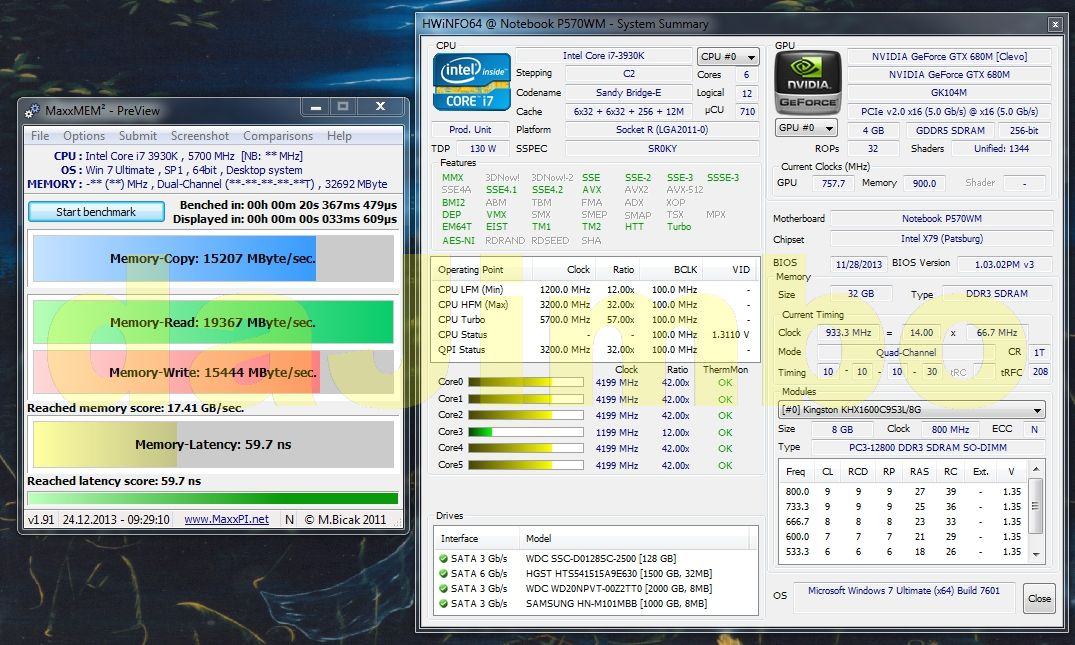Screen dimensions: 1075x645
Task: Click the 'AES-NI' CPU feature label
Action: [x=458, y=241]
